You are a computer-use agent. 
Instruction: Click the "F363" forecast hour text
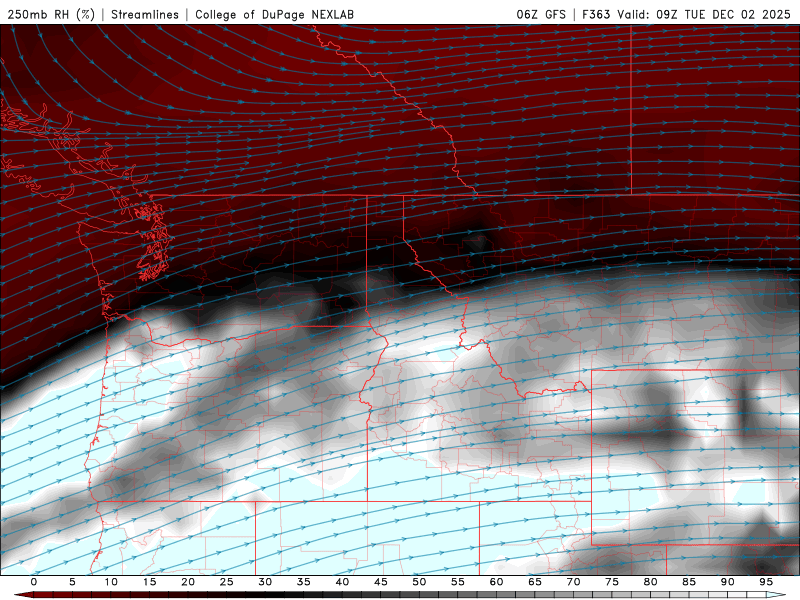point(597,14)
